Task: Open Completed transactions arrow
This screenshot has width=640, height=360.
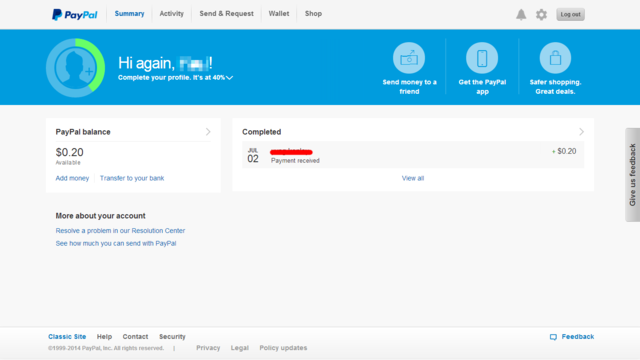Action: (x=581, y=132)
